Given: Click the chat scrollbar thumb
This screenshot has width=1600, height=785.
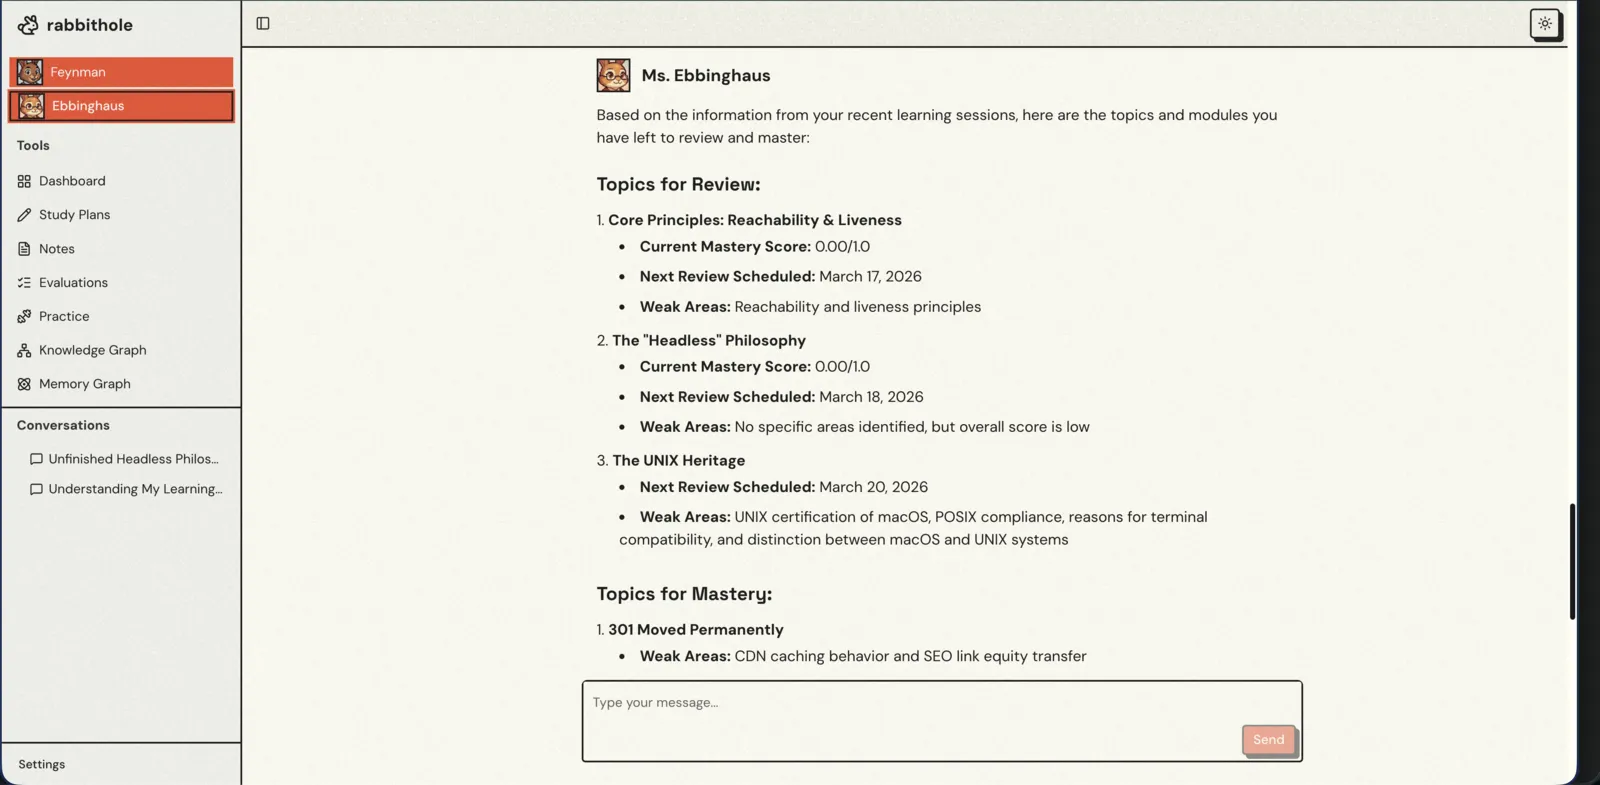Looking at the screenshot, I should [1572, 561].
